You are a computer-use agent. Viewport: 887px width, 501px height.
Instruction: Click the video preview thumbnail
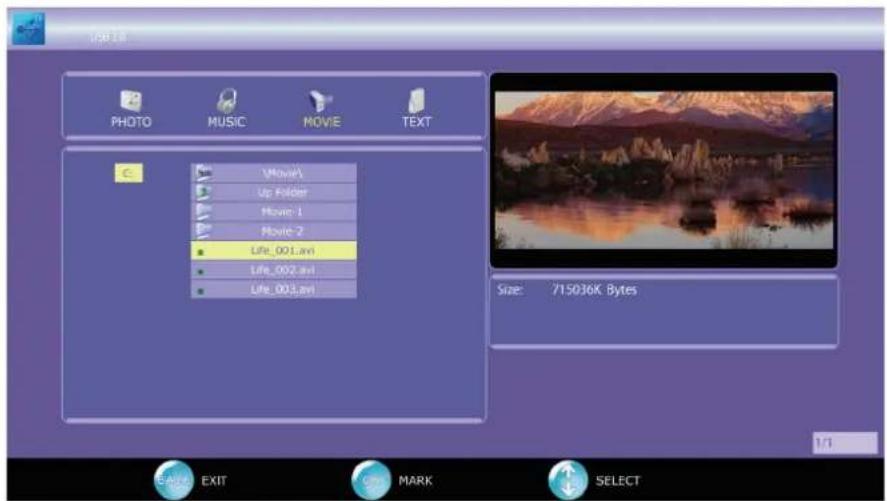tap(664, 170)
